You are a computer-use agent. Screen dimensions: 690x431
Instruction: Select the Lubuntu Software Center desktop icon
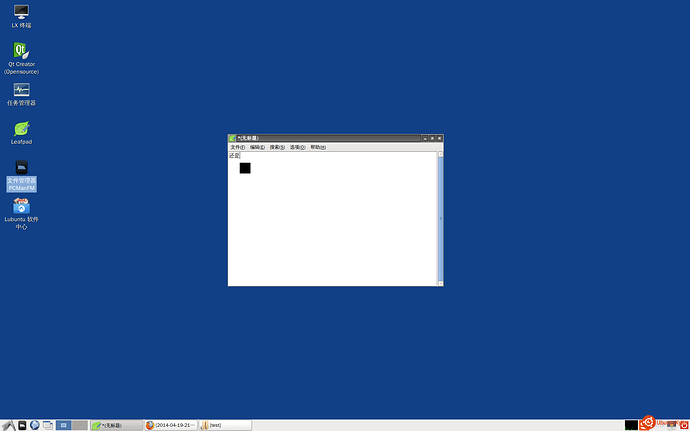(21, 214)
